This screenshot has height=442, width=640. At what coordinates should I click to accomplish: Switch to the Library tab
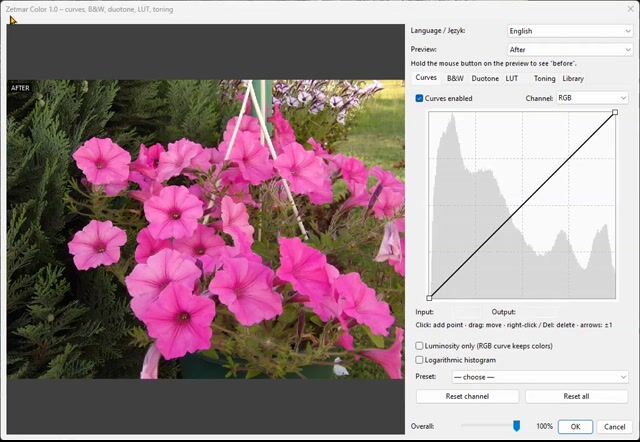click(573, 78)
